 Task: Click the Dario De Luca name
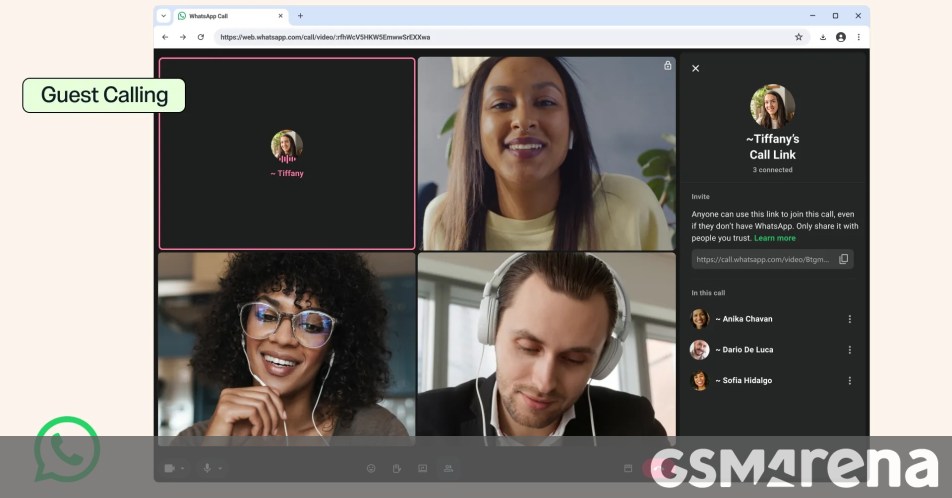click(x=744, y=350)
